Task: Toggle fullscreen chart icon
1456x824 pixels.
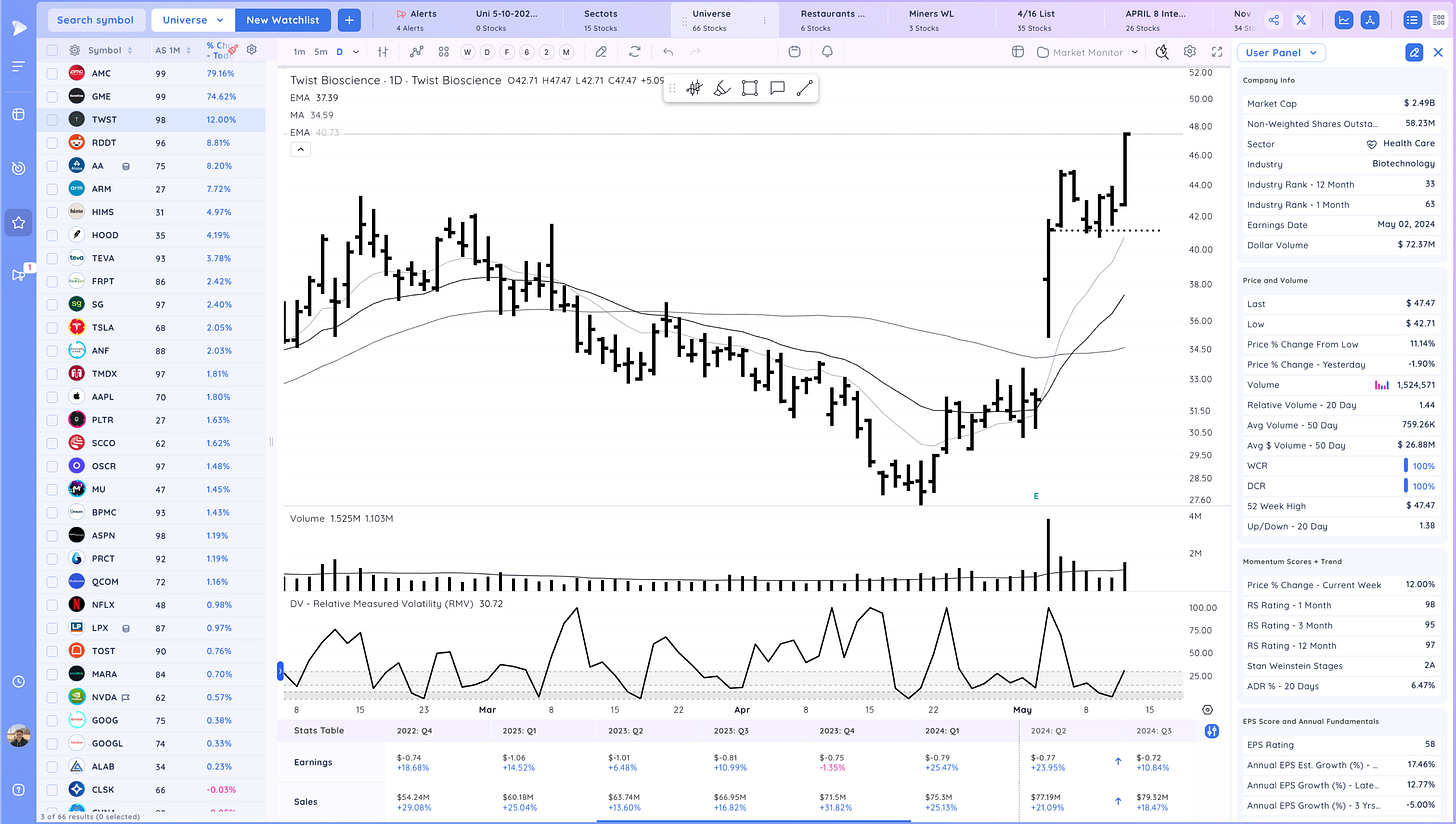Action: (1216, 52)
